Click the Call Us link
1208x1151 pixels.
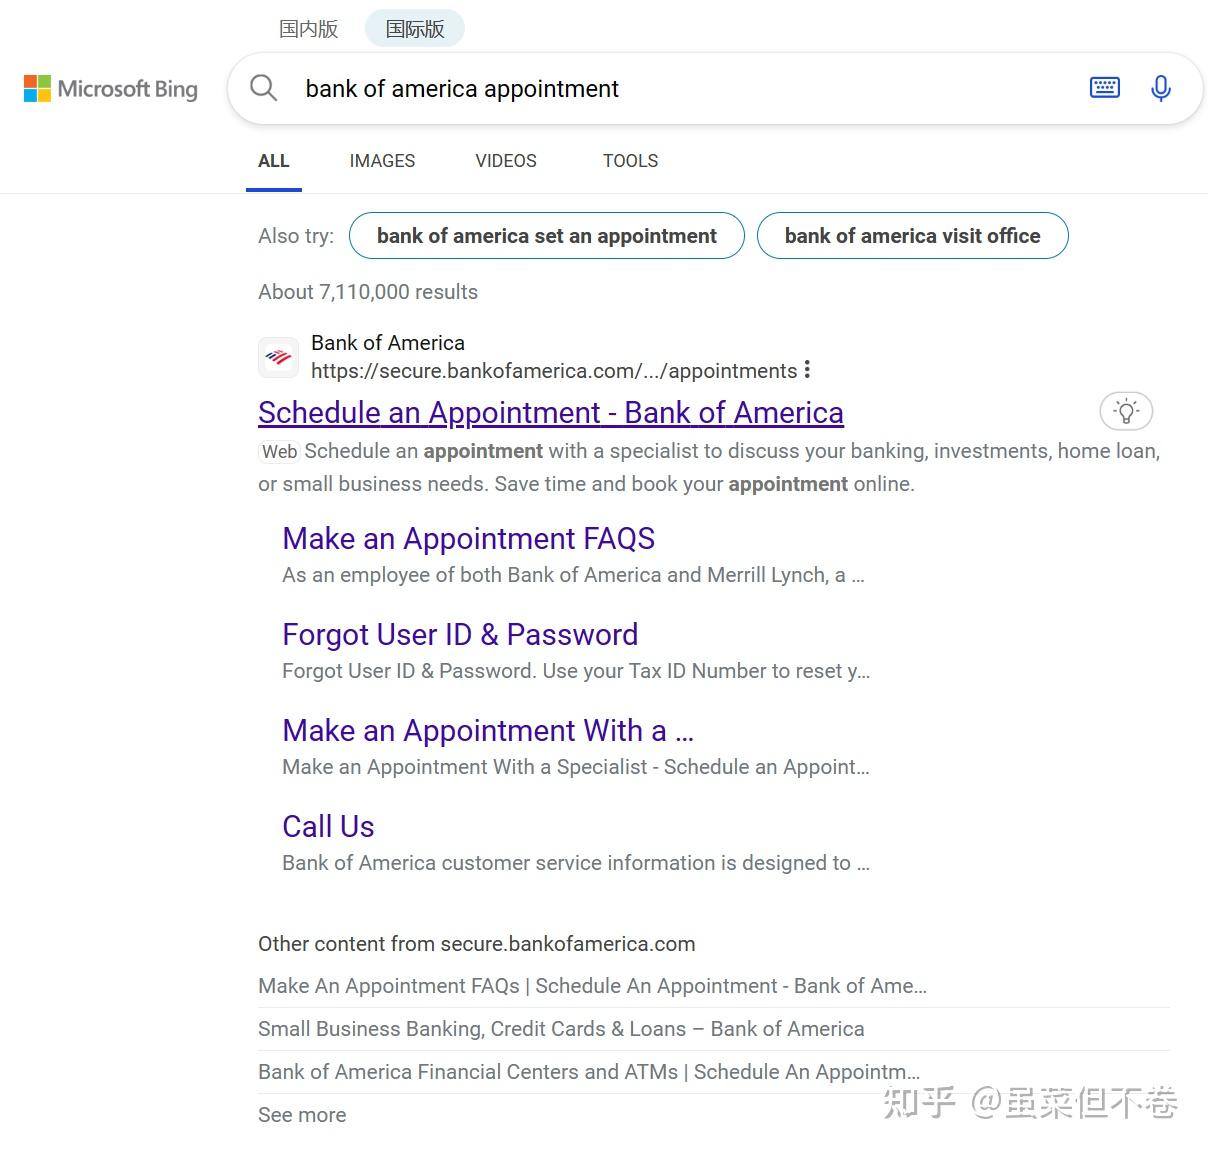[328, 826]
